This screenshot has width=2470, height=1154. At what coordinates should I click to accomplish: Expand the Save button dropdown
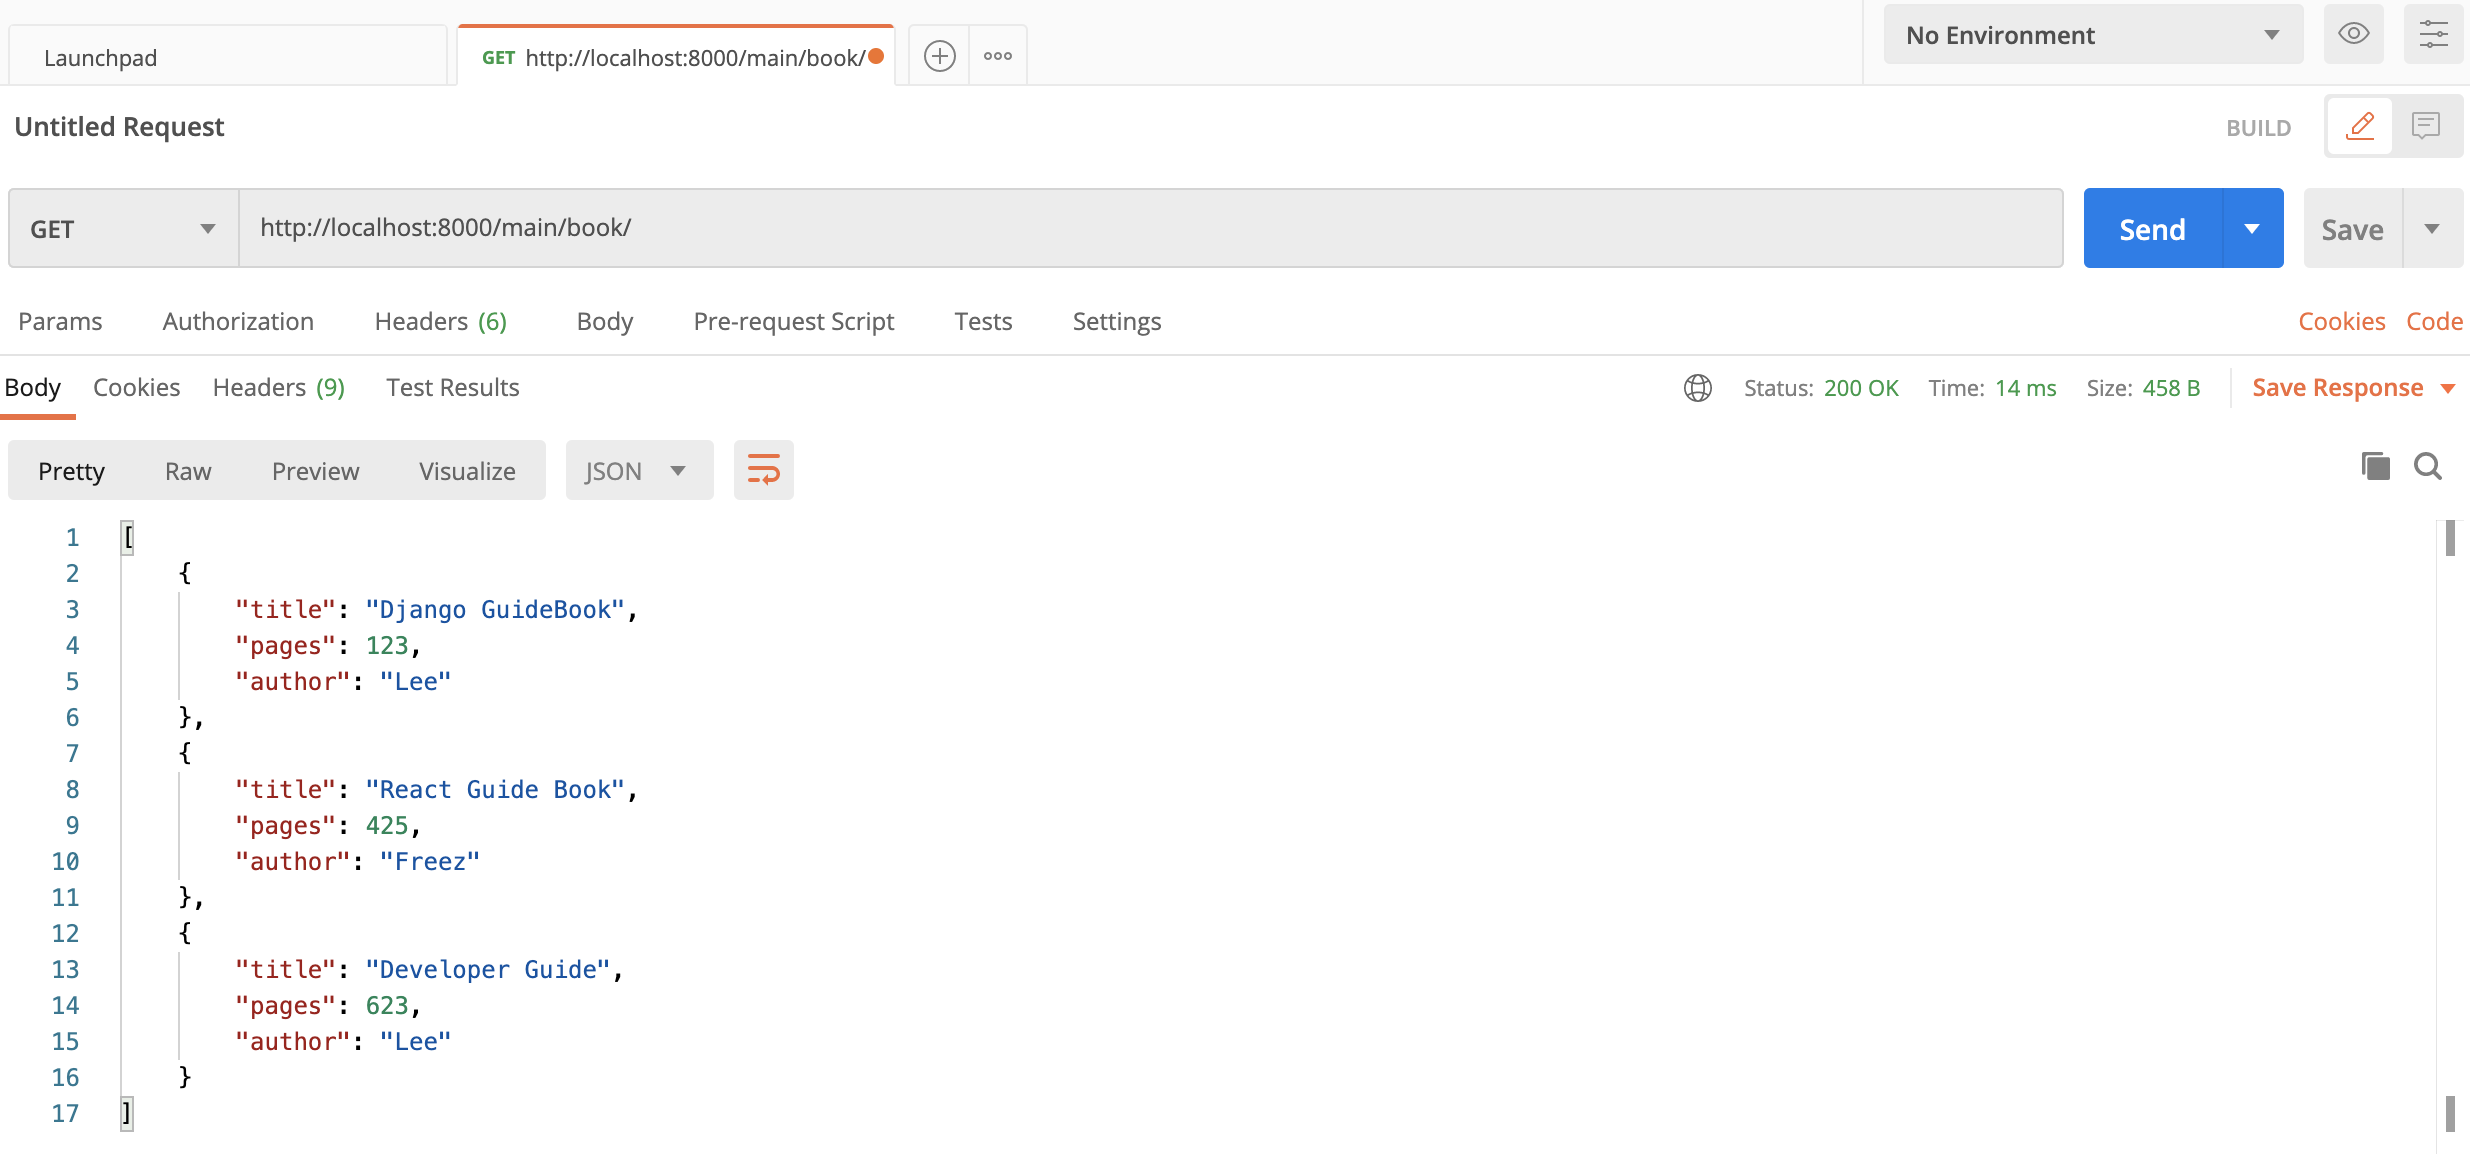click(x=2431, y=227)
